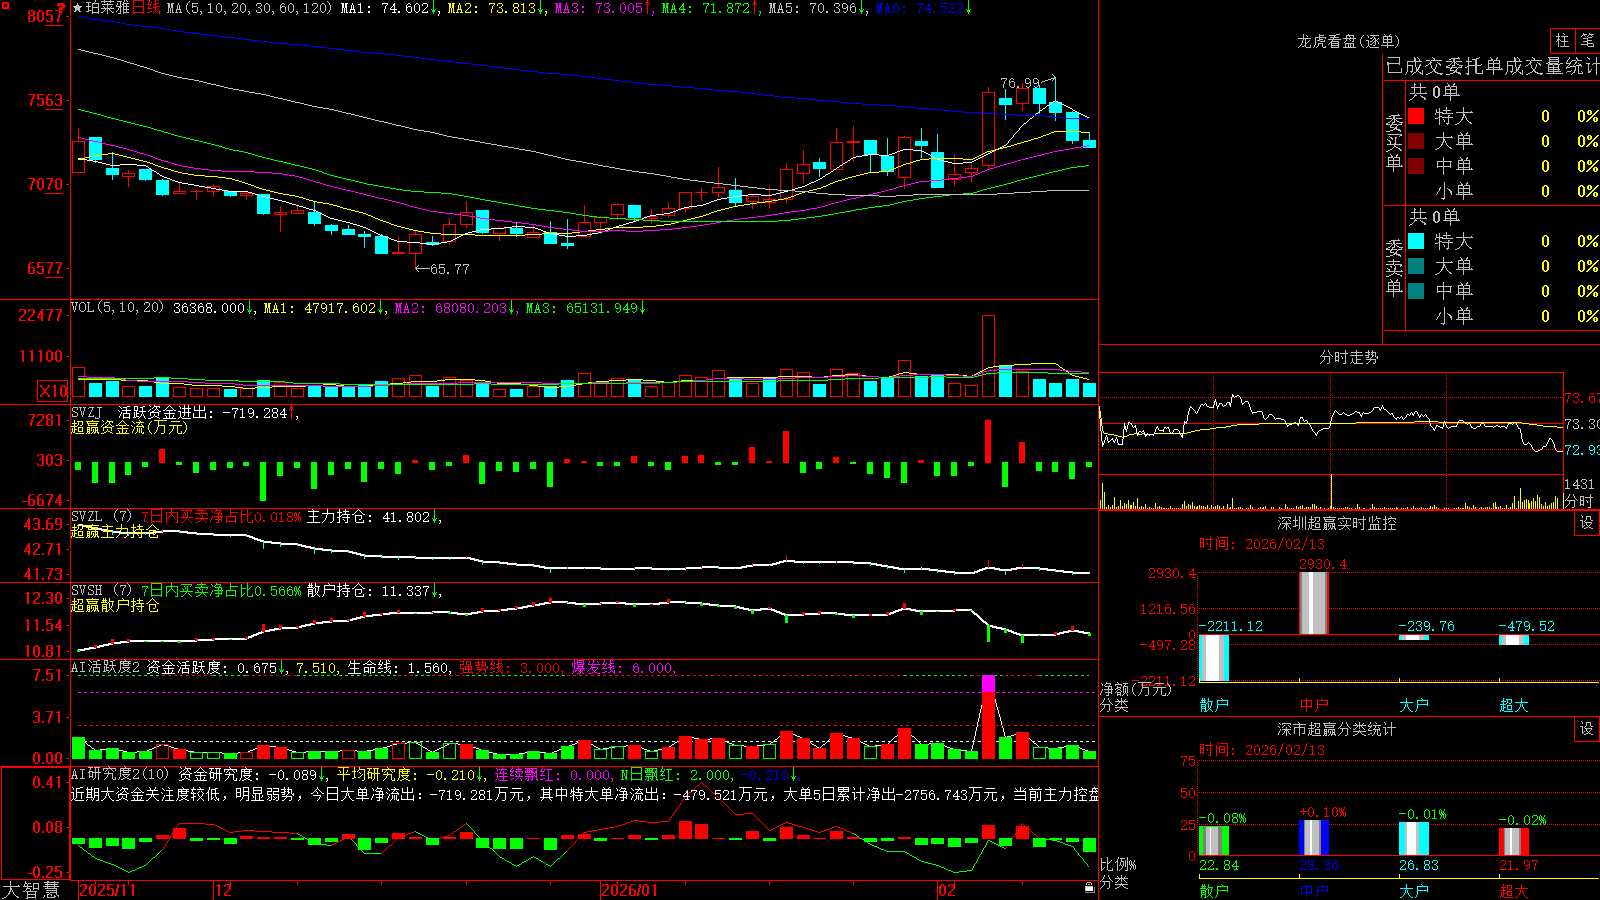Image resolution: width=1600 pixels, height=900 pixels.
Task: Click the 龙虎看盘(逐单) panel title
Action: (1348, 41)
